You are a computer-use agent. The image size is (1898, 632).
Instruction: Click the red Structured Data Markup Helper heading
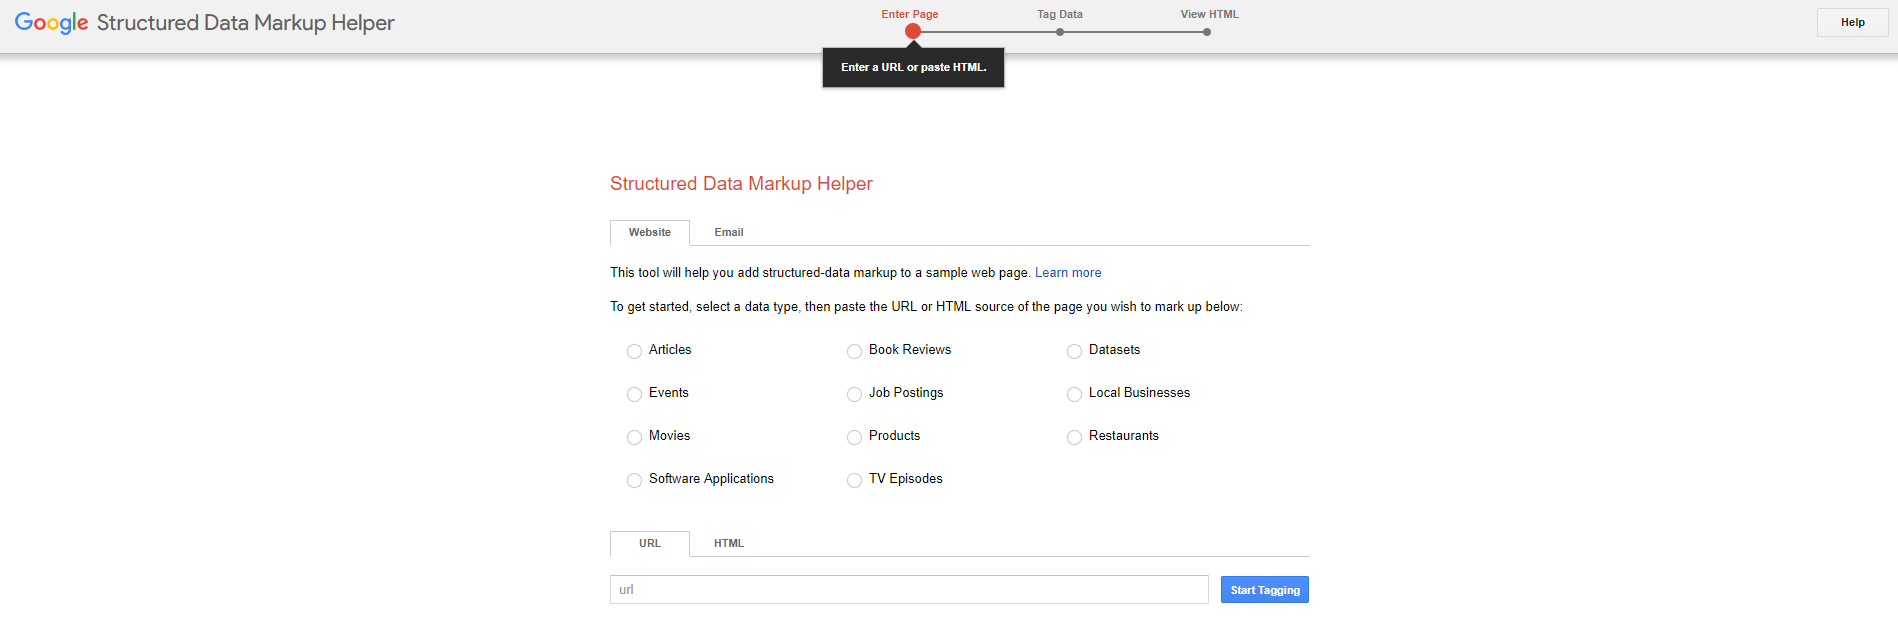(741, 184)
